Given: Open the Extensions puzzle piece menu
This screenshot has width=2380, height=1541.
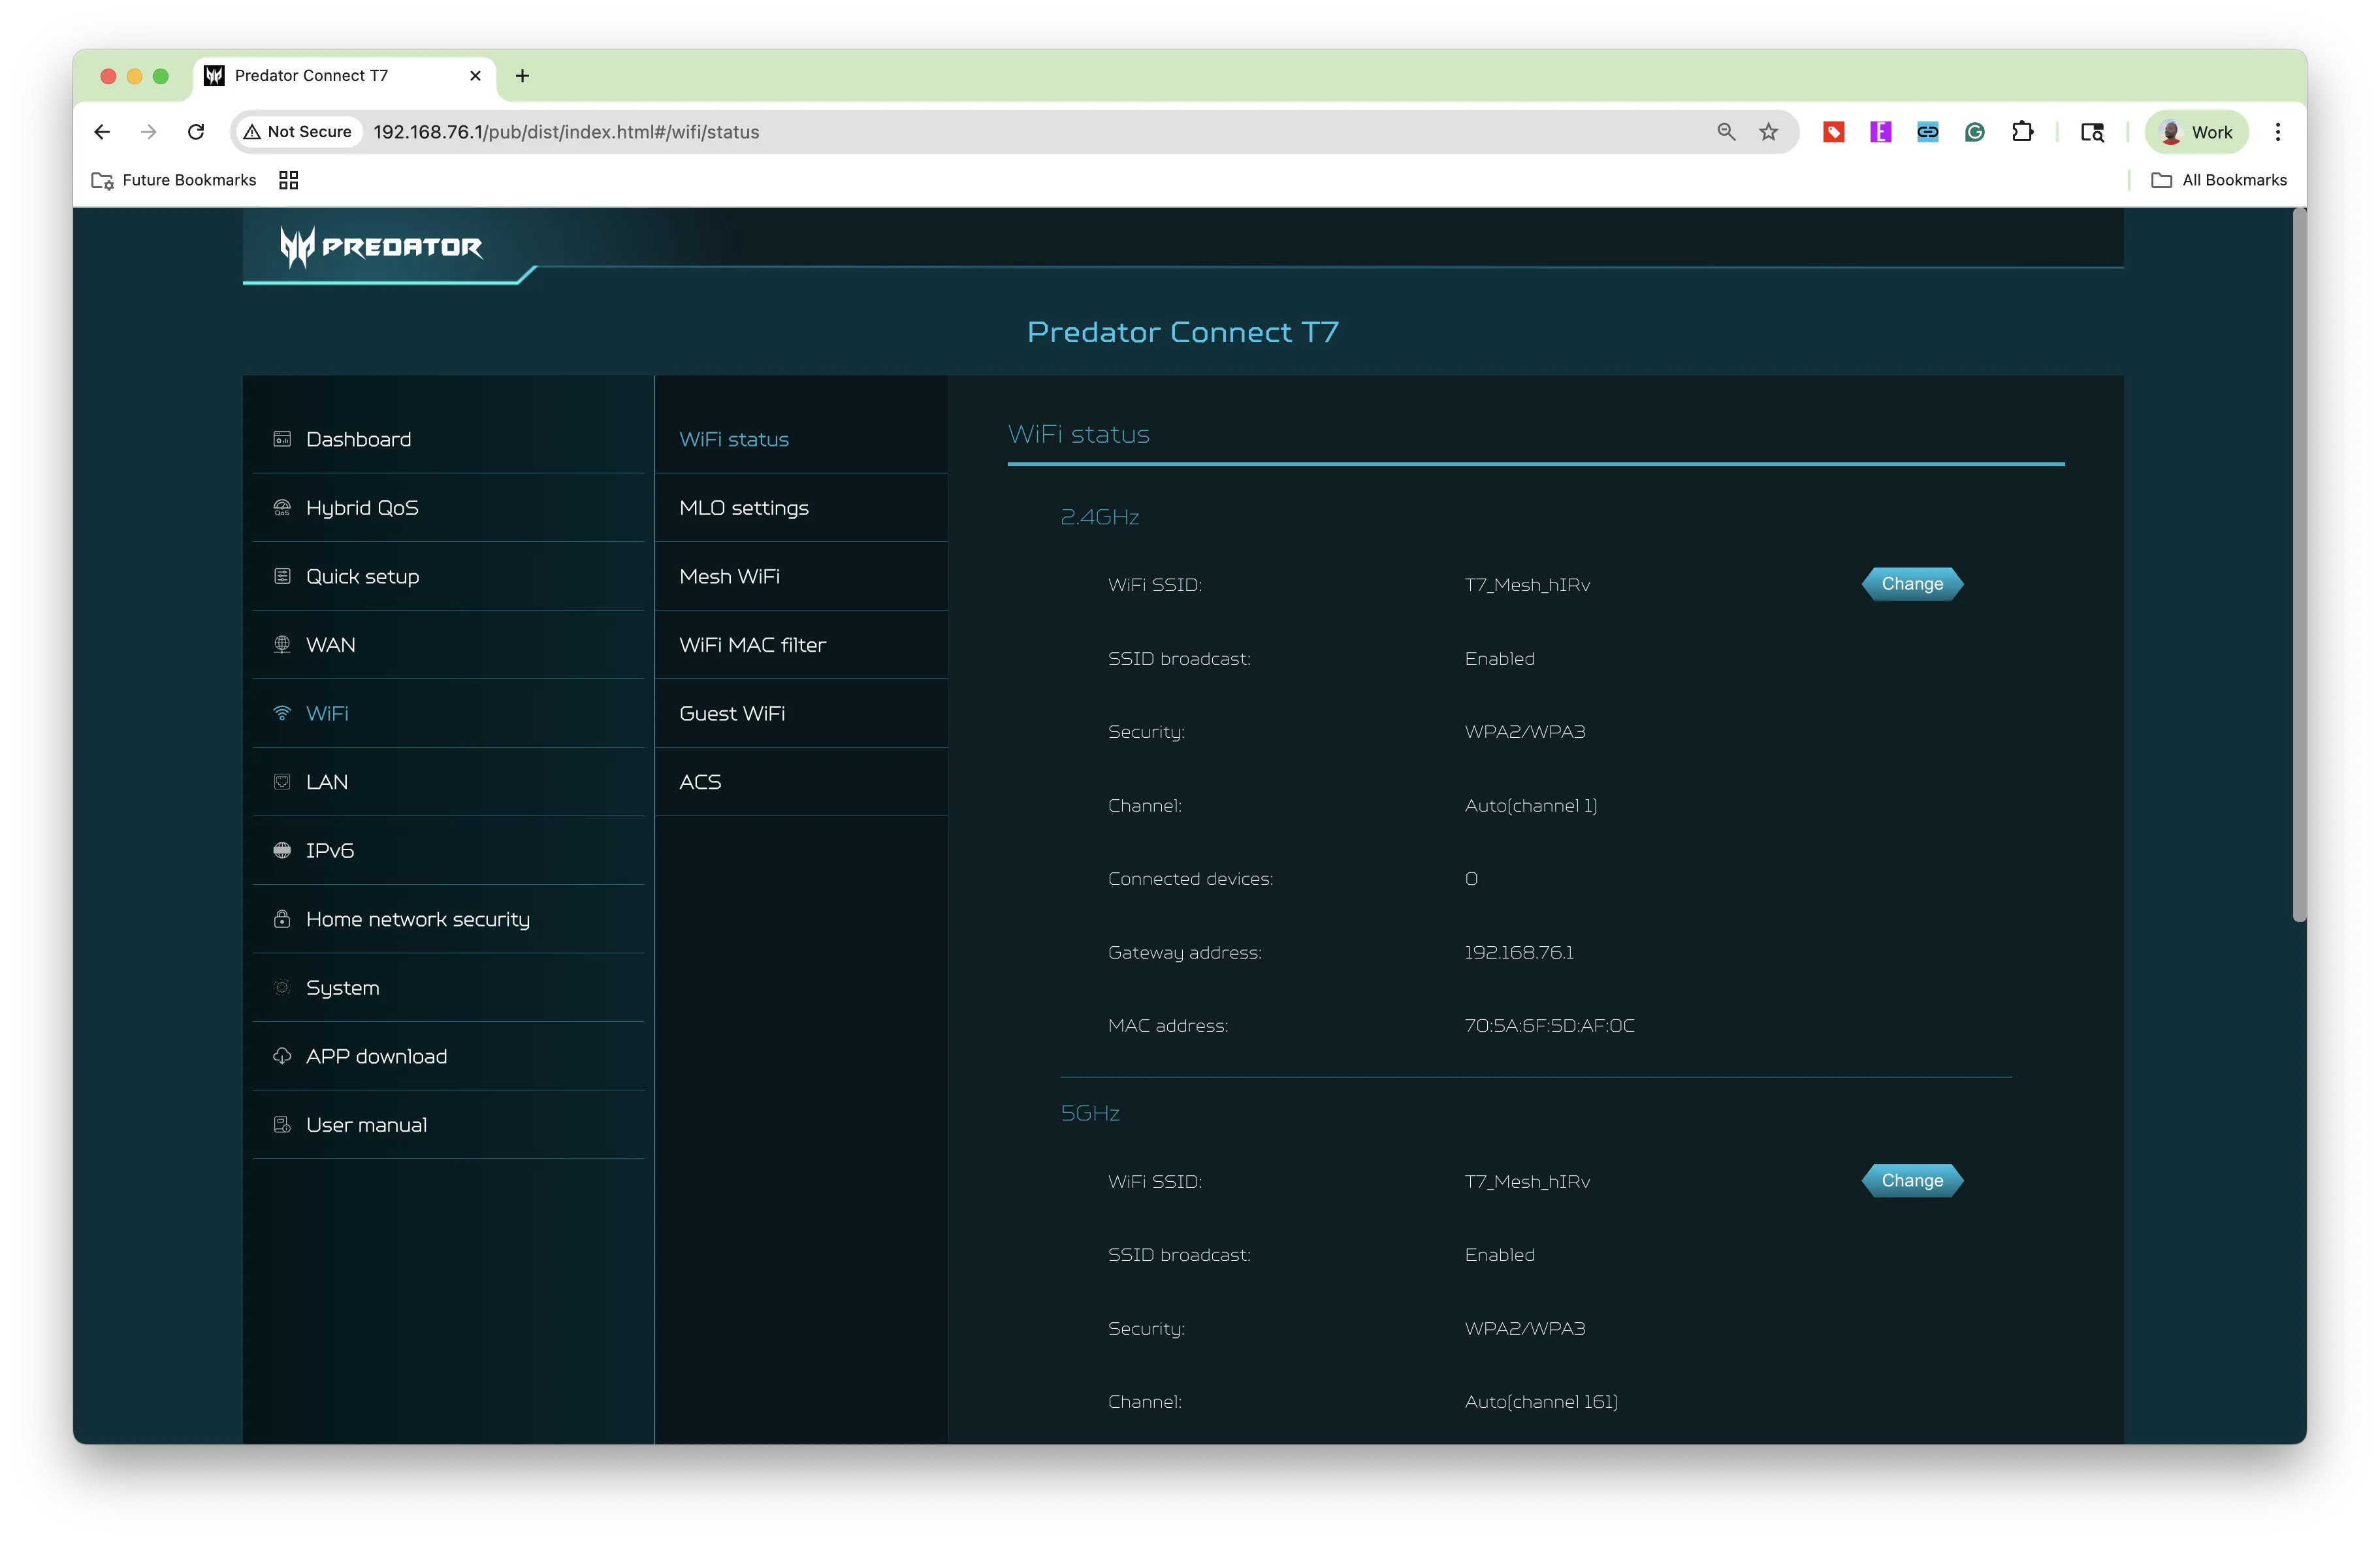Looking at the screenshot, I should 2022,132.
